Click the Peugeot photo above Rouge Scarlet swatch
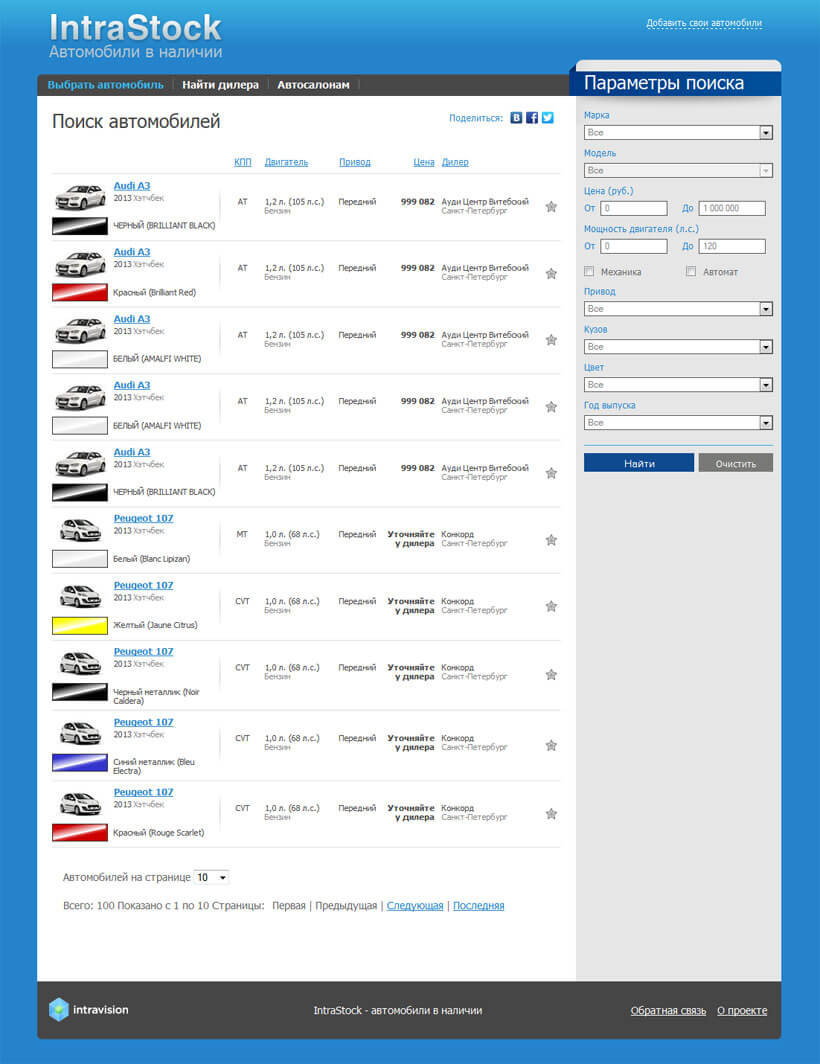Image resolution: width=820 pixels, height=1064 pixels. pyautogui.click(x=80, y=803)
